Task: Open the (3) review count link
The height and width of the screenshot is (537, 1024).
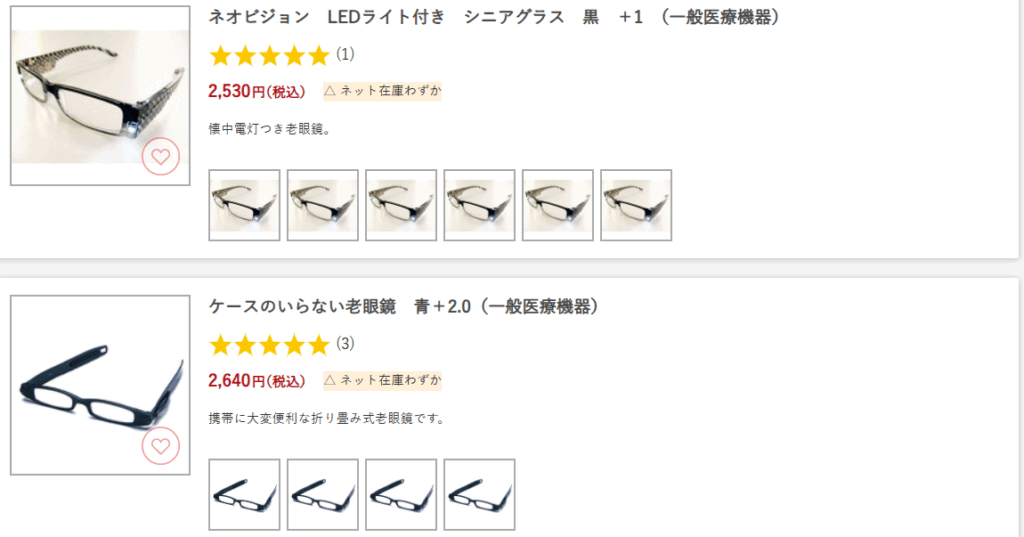Action: (x=345, y=344)
